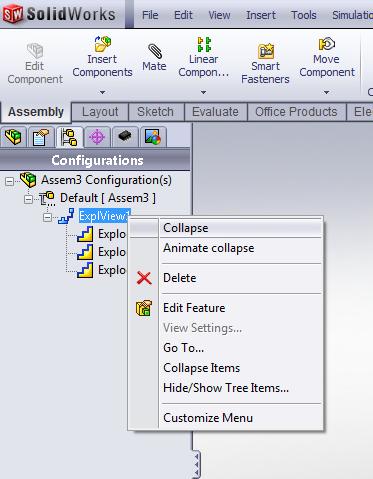Open the Tools menu
Screen dimensions: 373x479
click(x=303, y=15)
